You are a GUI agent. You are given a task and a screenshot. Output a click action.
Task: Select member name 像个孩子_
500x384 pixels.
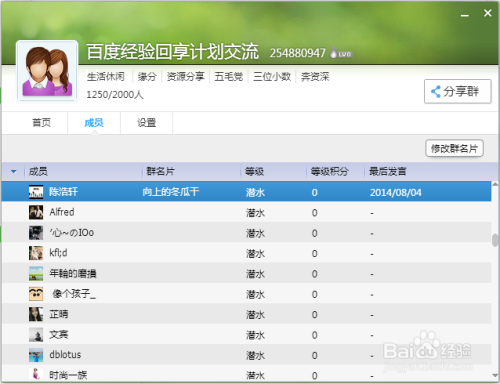pos(74,294)
